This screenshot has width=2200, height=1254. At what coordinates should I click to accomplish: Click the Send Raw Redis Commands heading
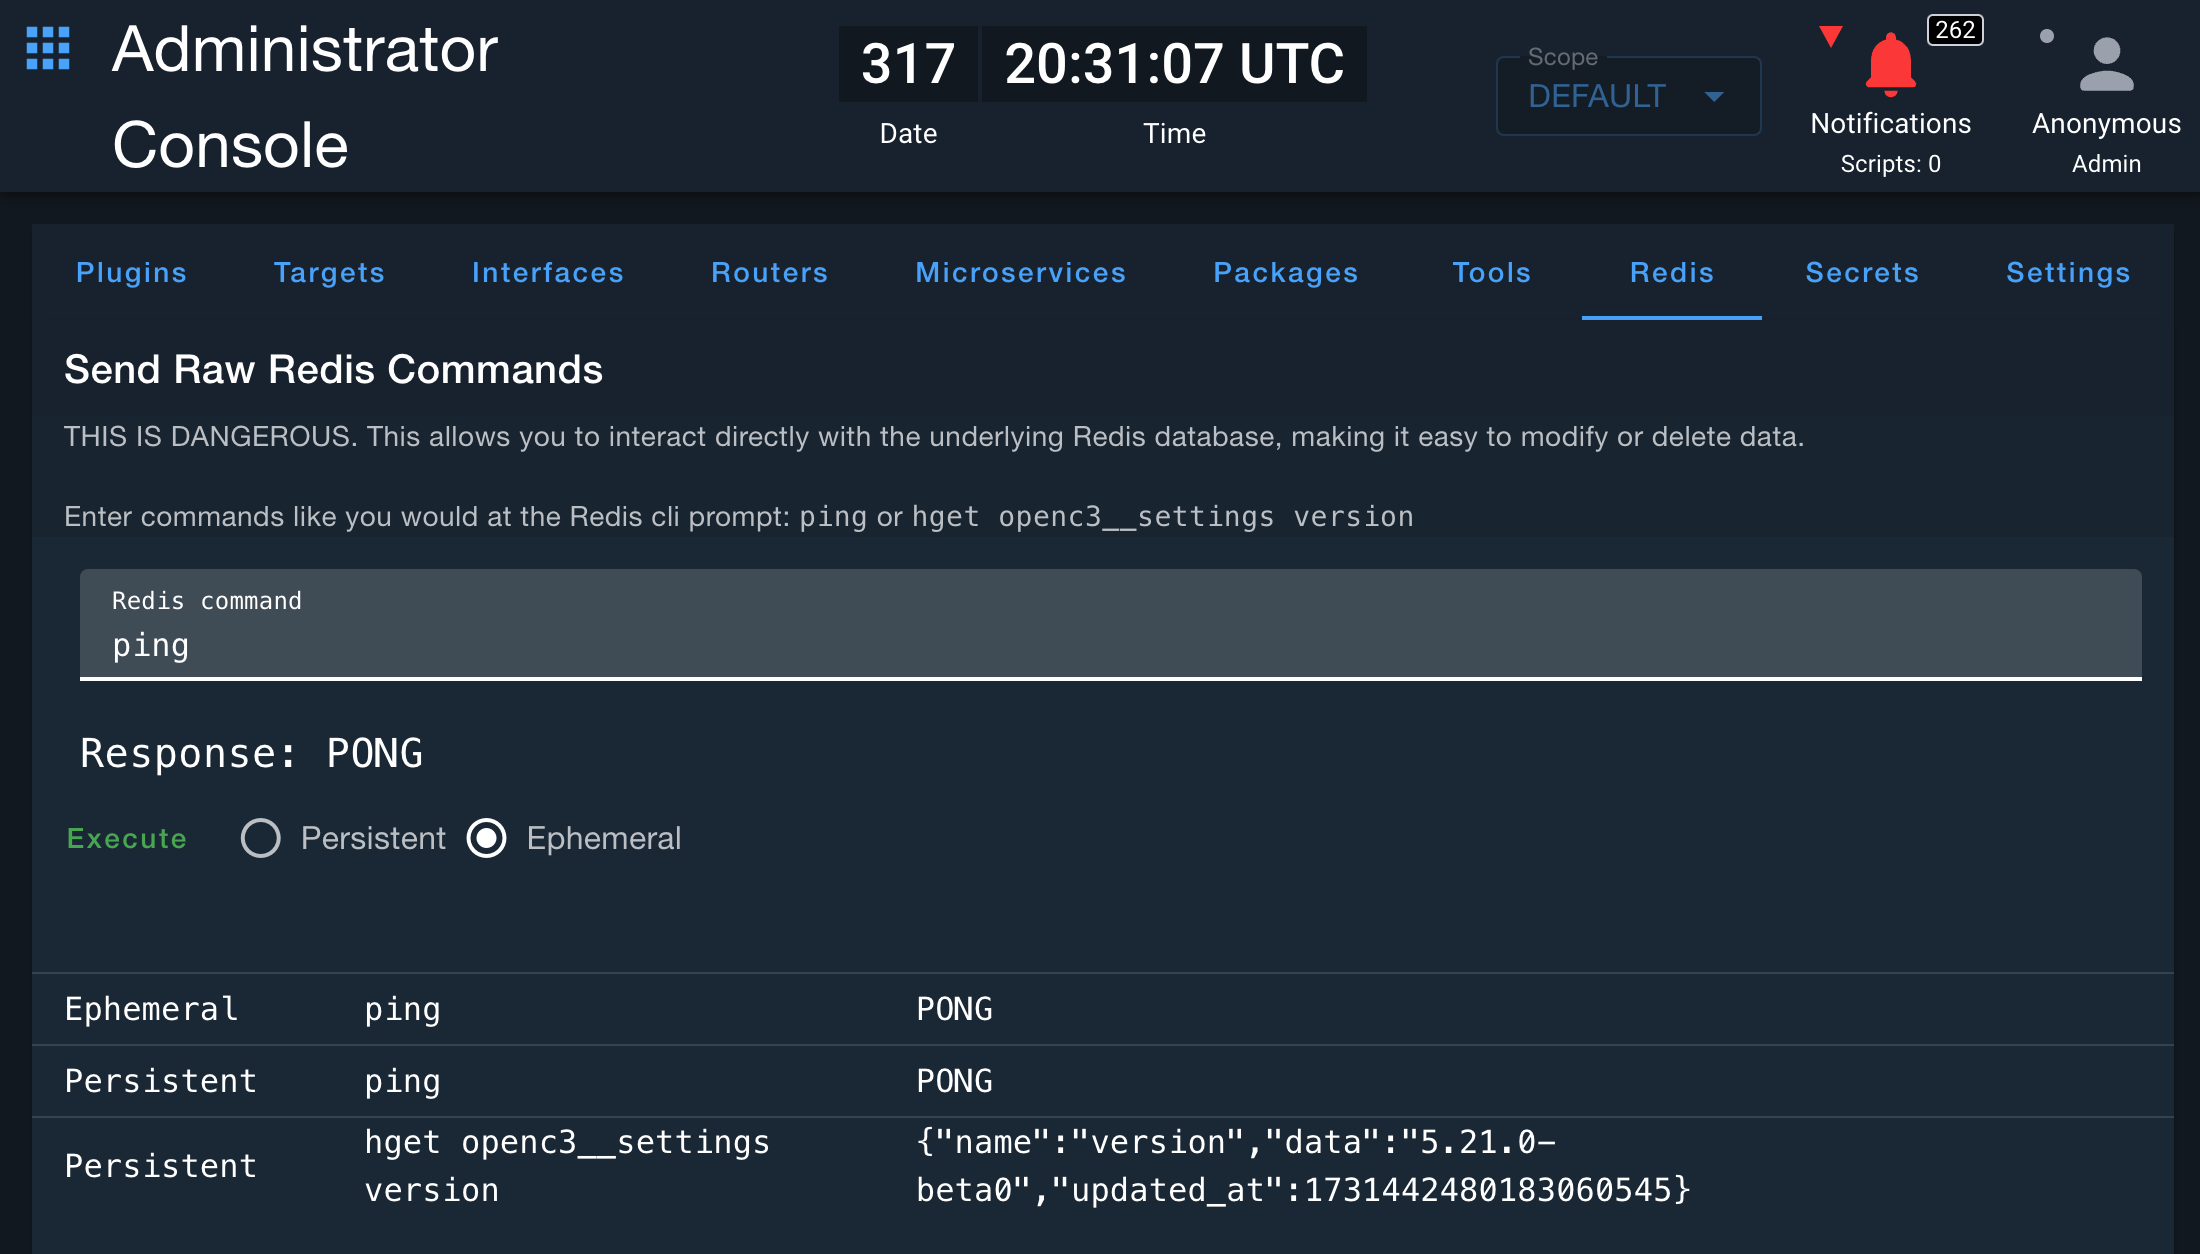tap(333, 369)
